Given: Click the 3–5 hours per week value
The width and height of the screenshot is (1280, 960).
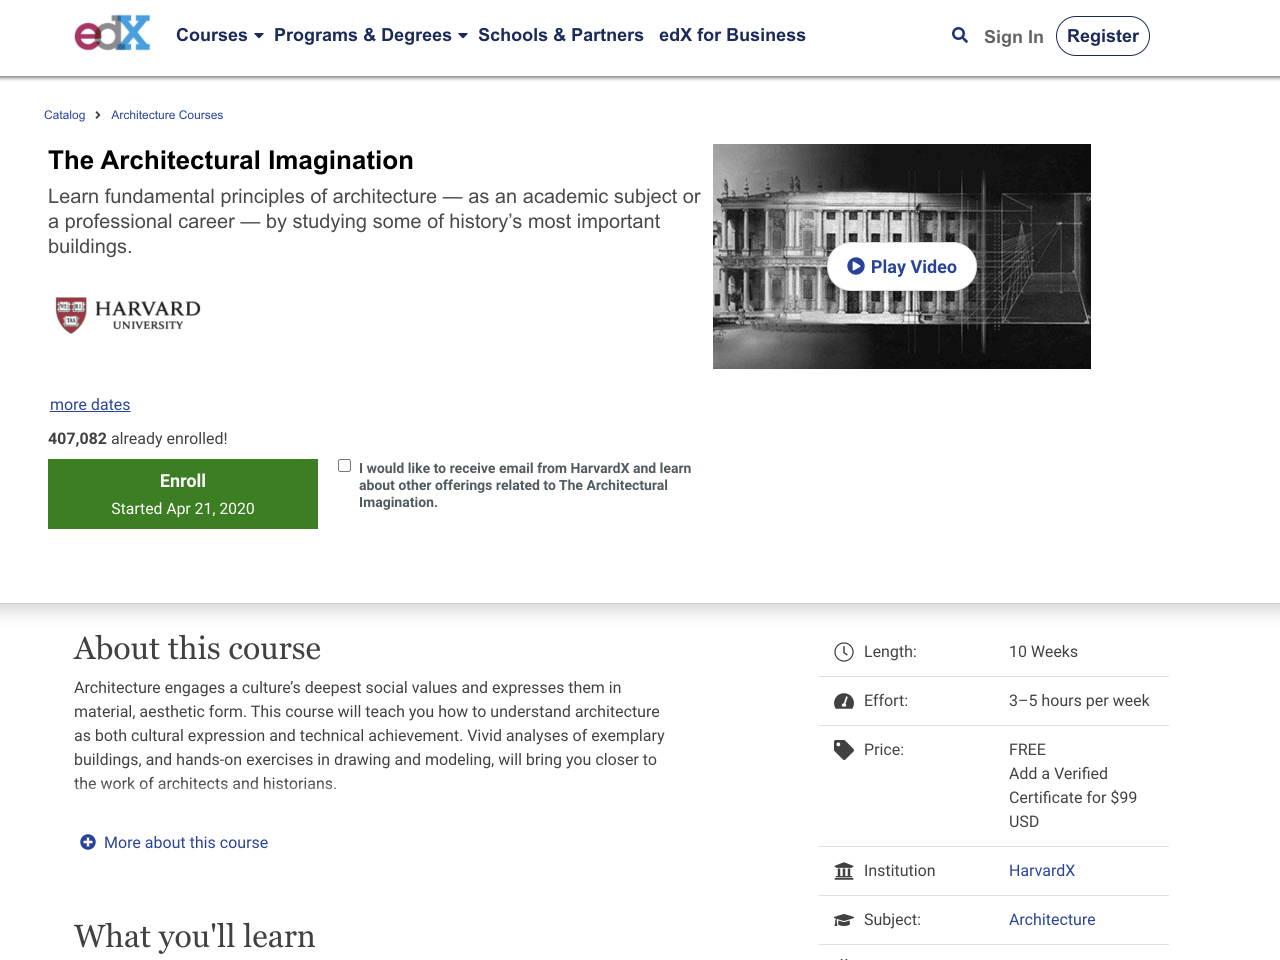Looking at the screenshot, I should coord(1079,700).
